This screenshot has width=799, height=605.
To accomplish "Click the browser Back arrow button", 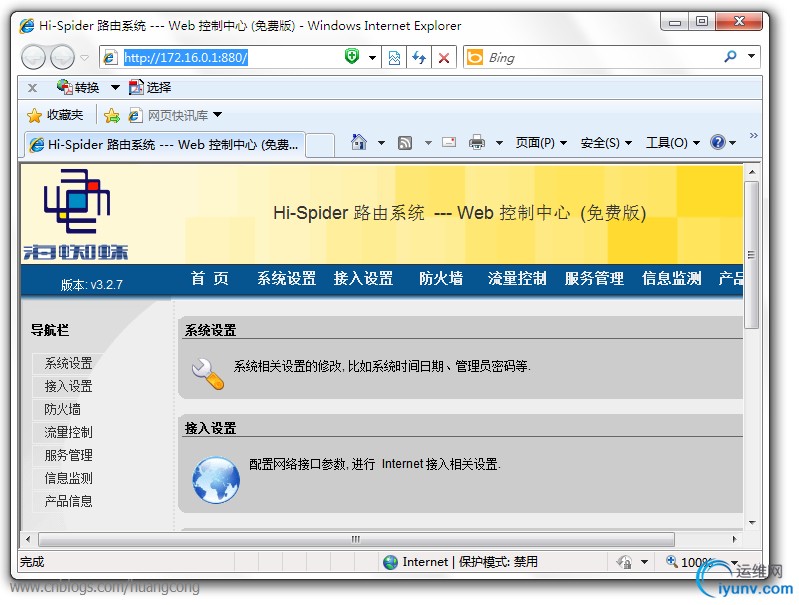I will (x=34, y=57).
